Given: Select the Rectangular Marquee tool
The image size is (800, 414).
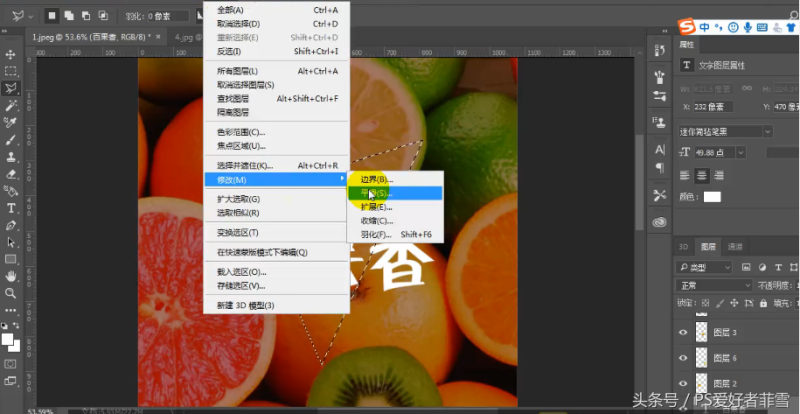Looking at the screenshot, I should (10, 71).
